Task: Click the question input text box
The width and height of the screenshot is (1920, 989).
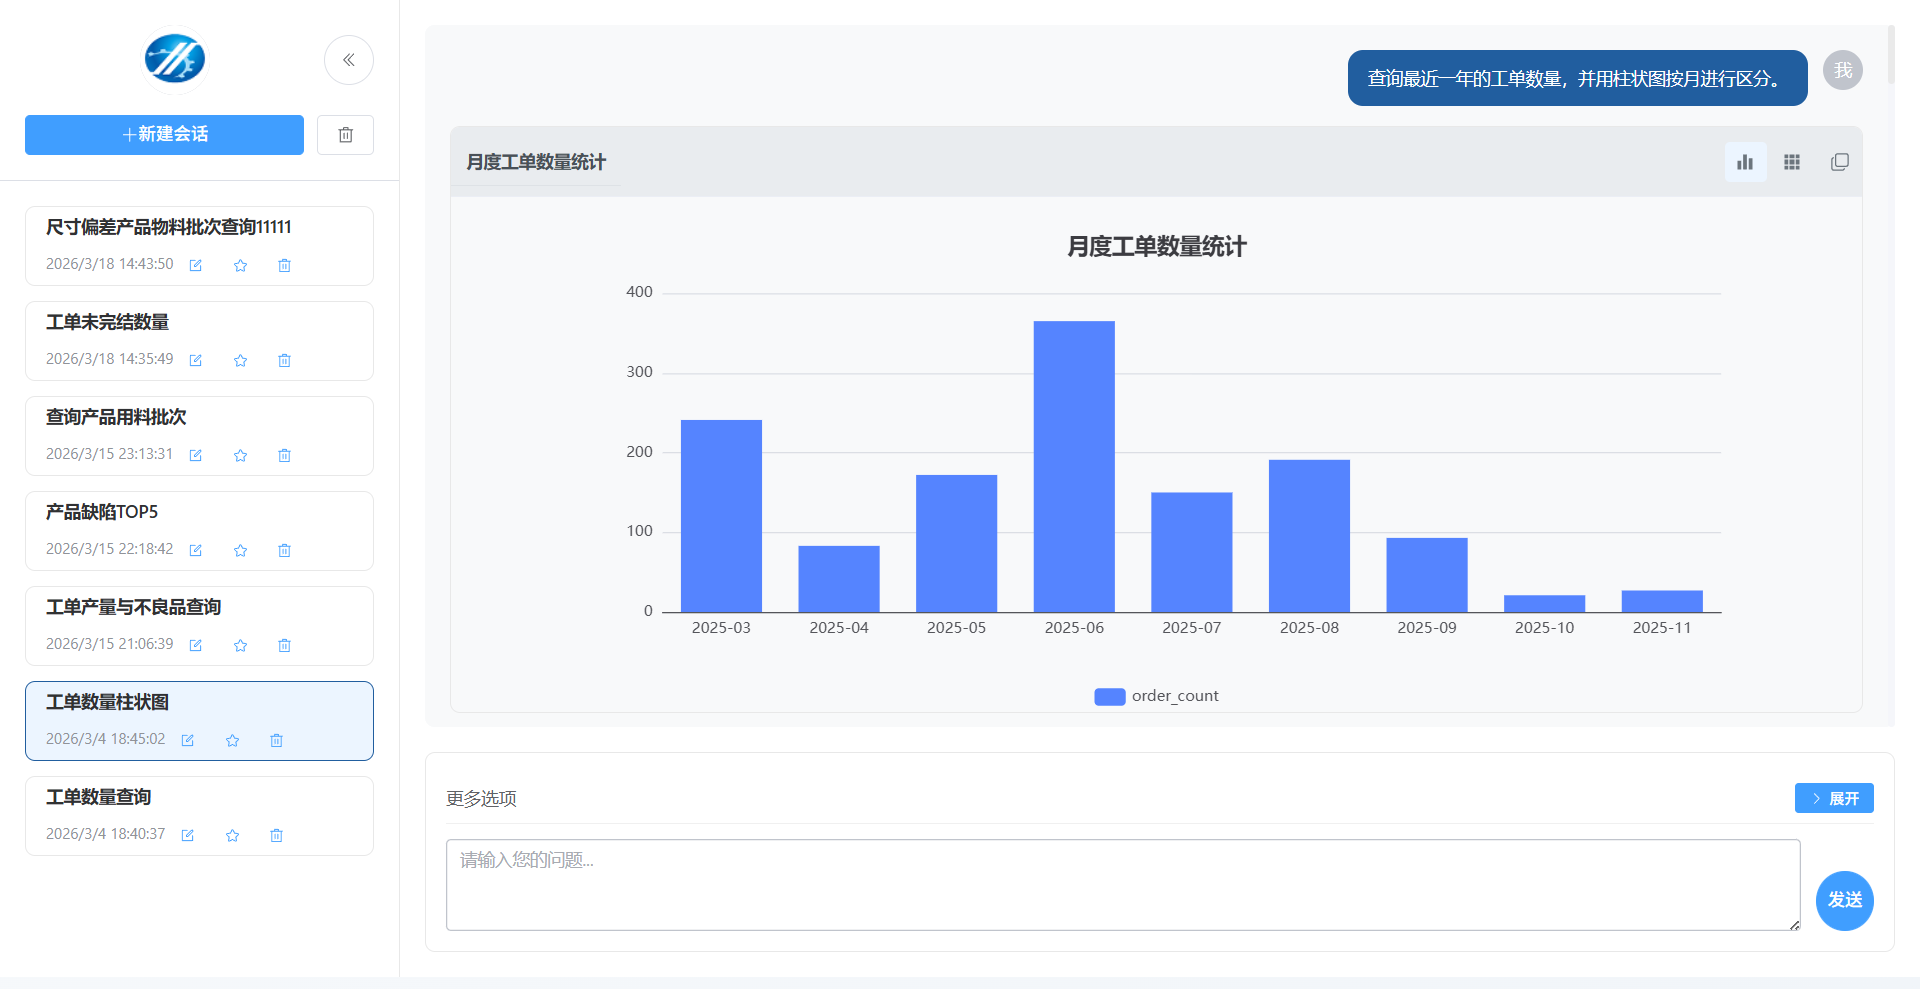Action: [x=1122, y=884]
